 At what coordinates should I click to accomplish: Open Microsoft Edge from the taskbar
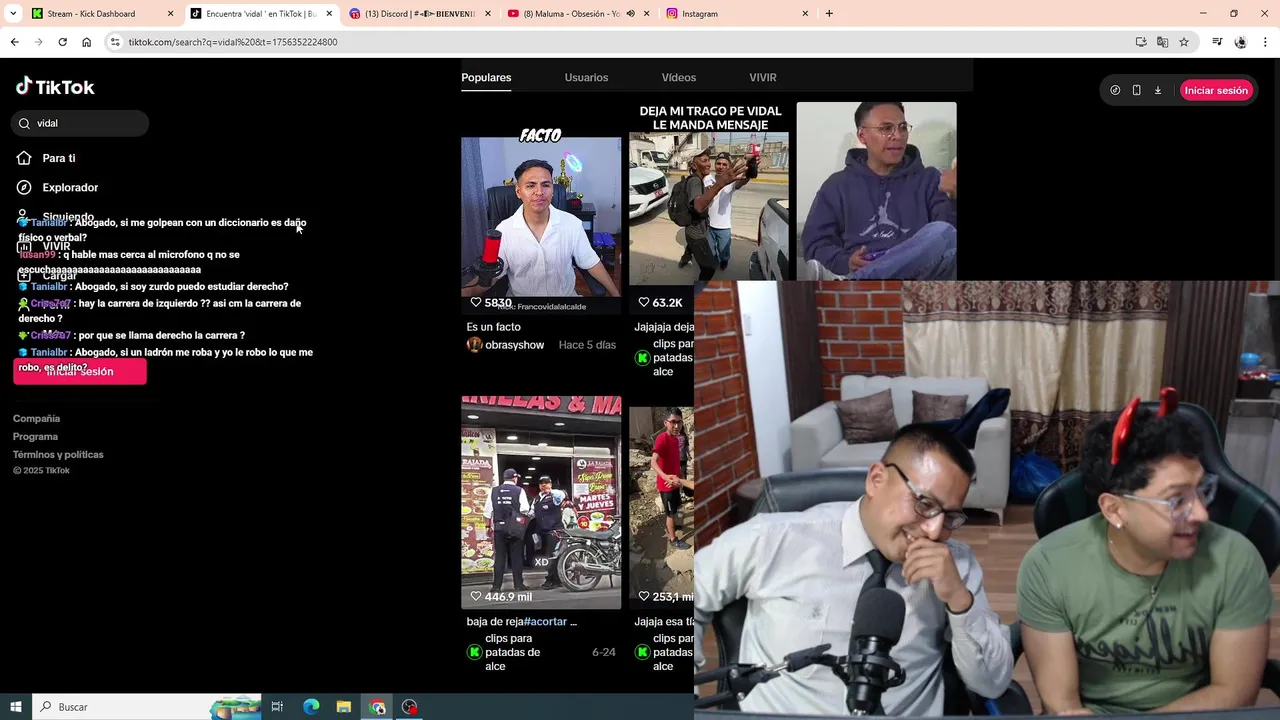click(x=311, y=707)
